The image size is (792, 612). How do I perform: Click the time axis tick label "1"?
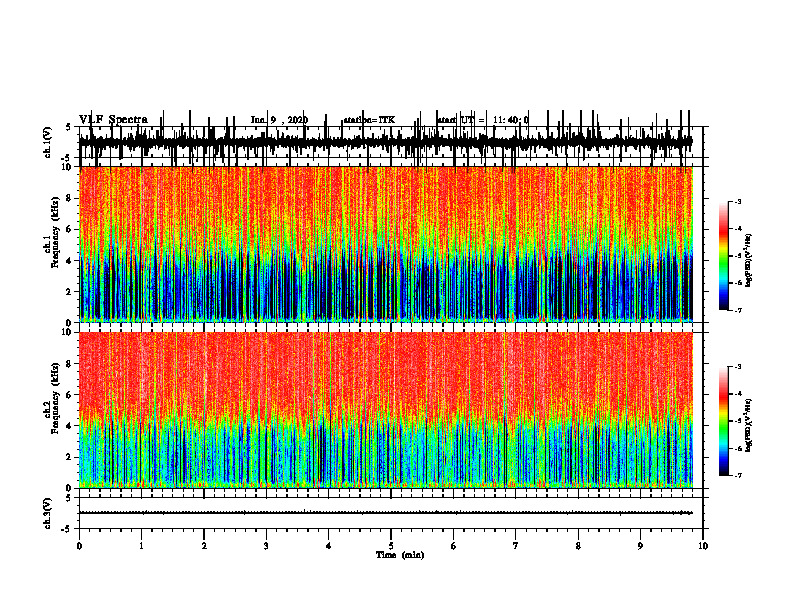[x=141, y=546]
